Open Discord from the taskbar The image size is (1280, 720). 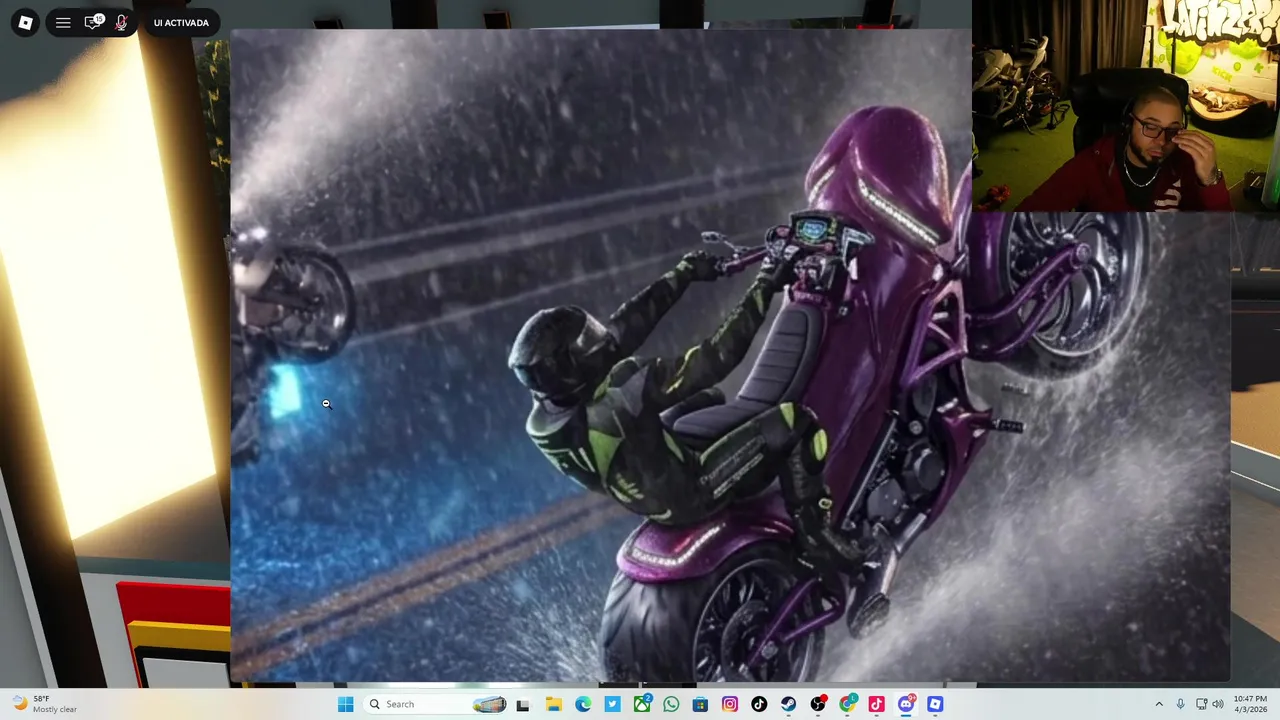click(x=906, y=704)
